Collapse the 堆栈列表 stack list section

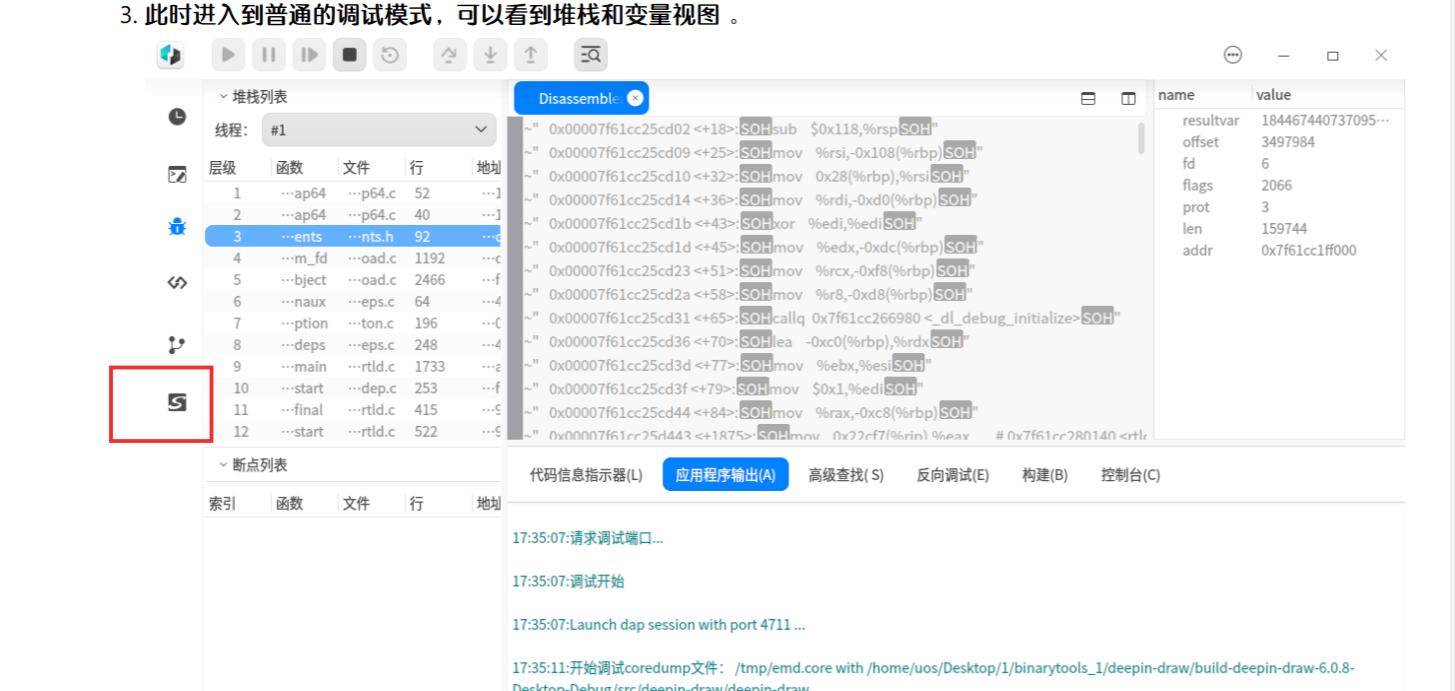224,97
